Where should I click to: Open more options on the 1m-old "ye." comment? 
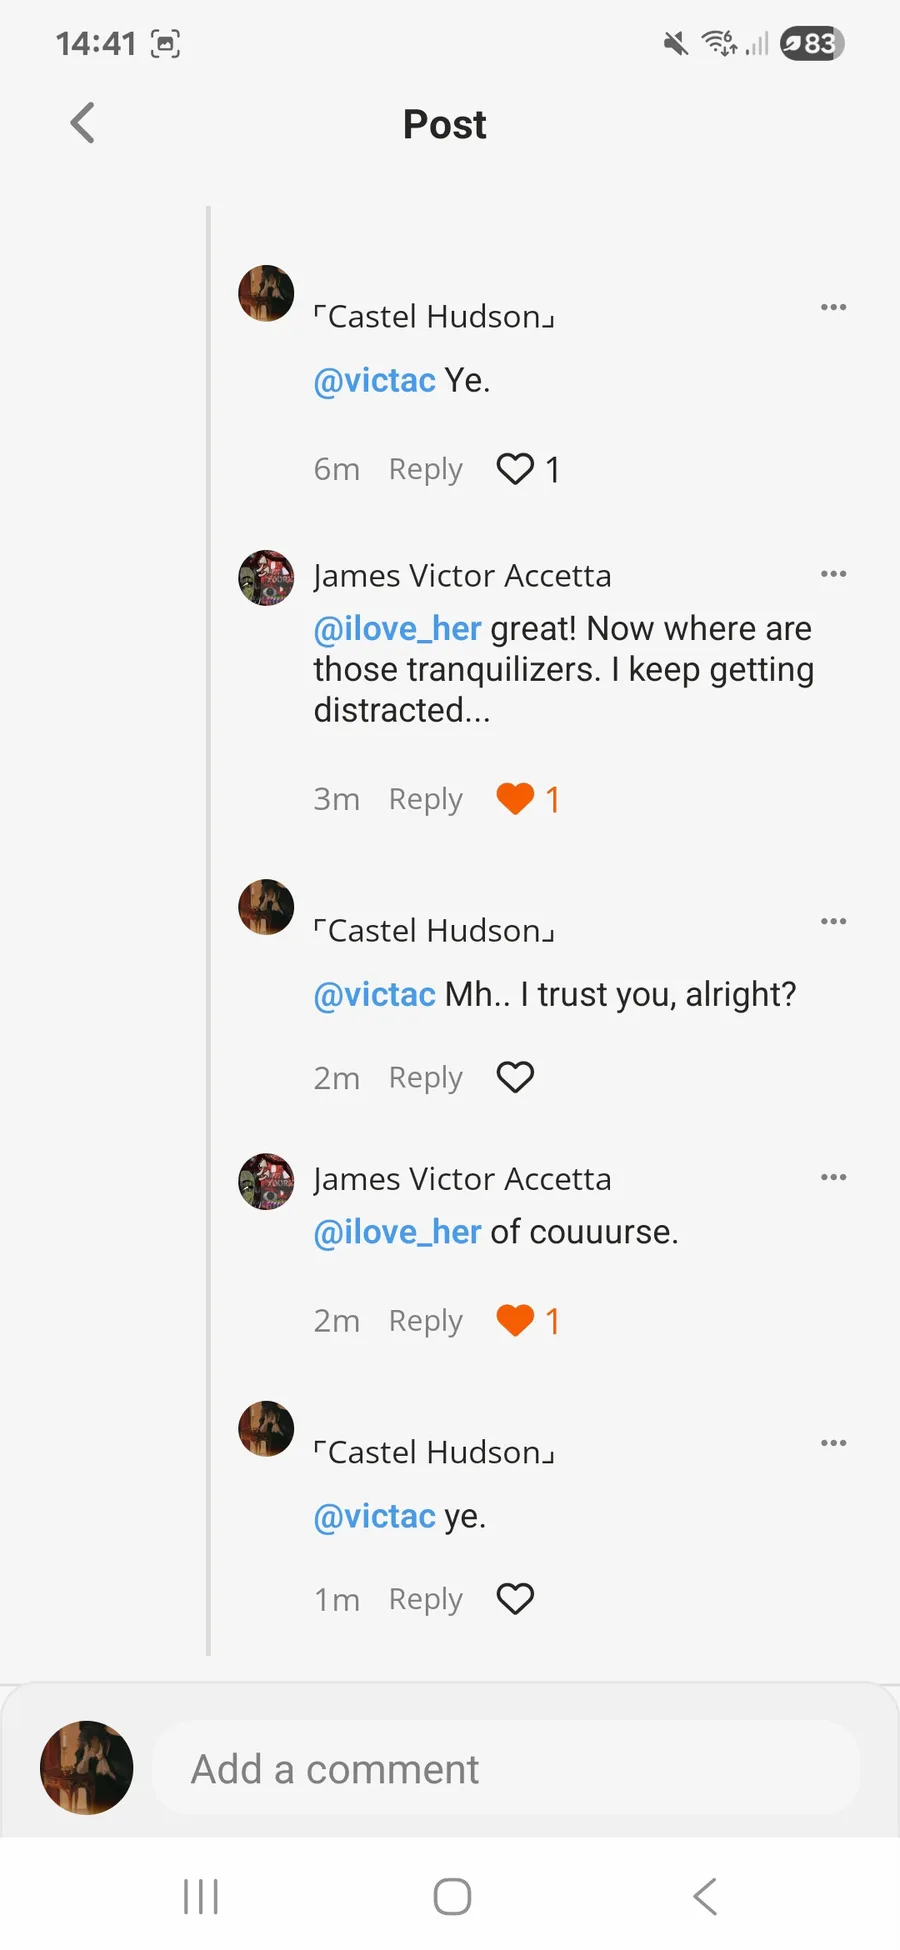(x=833, y=1443)
